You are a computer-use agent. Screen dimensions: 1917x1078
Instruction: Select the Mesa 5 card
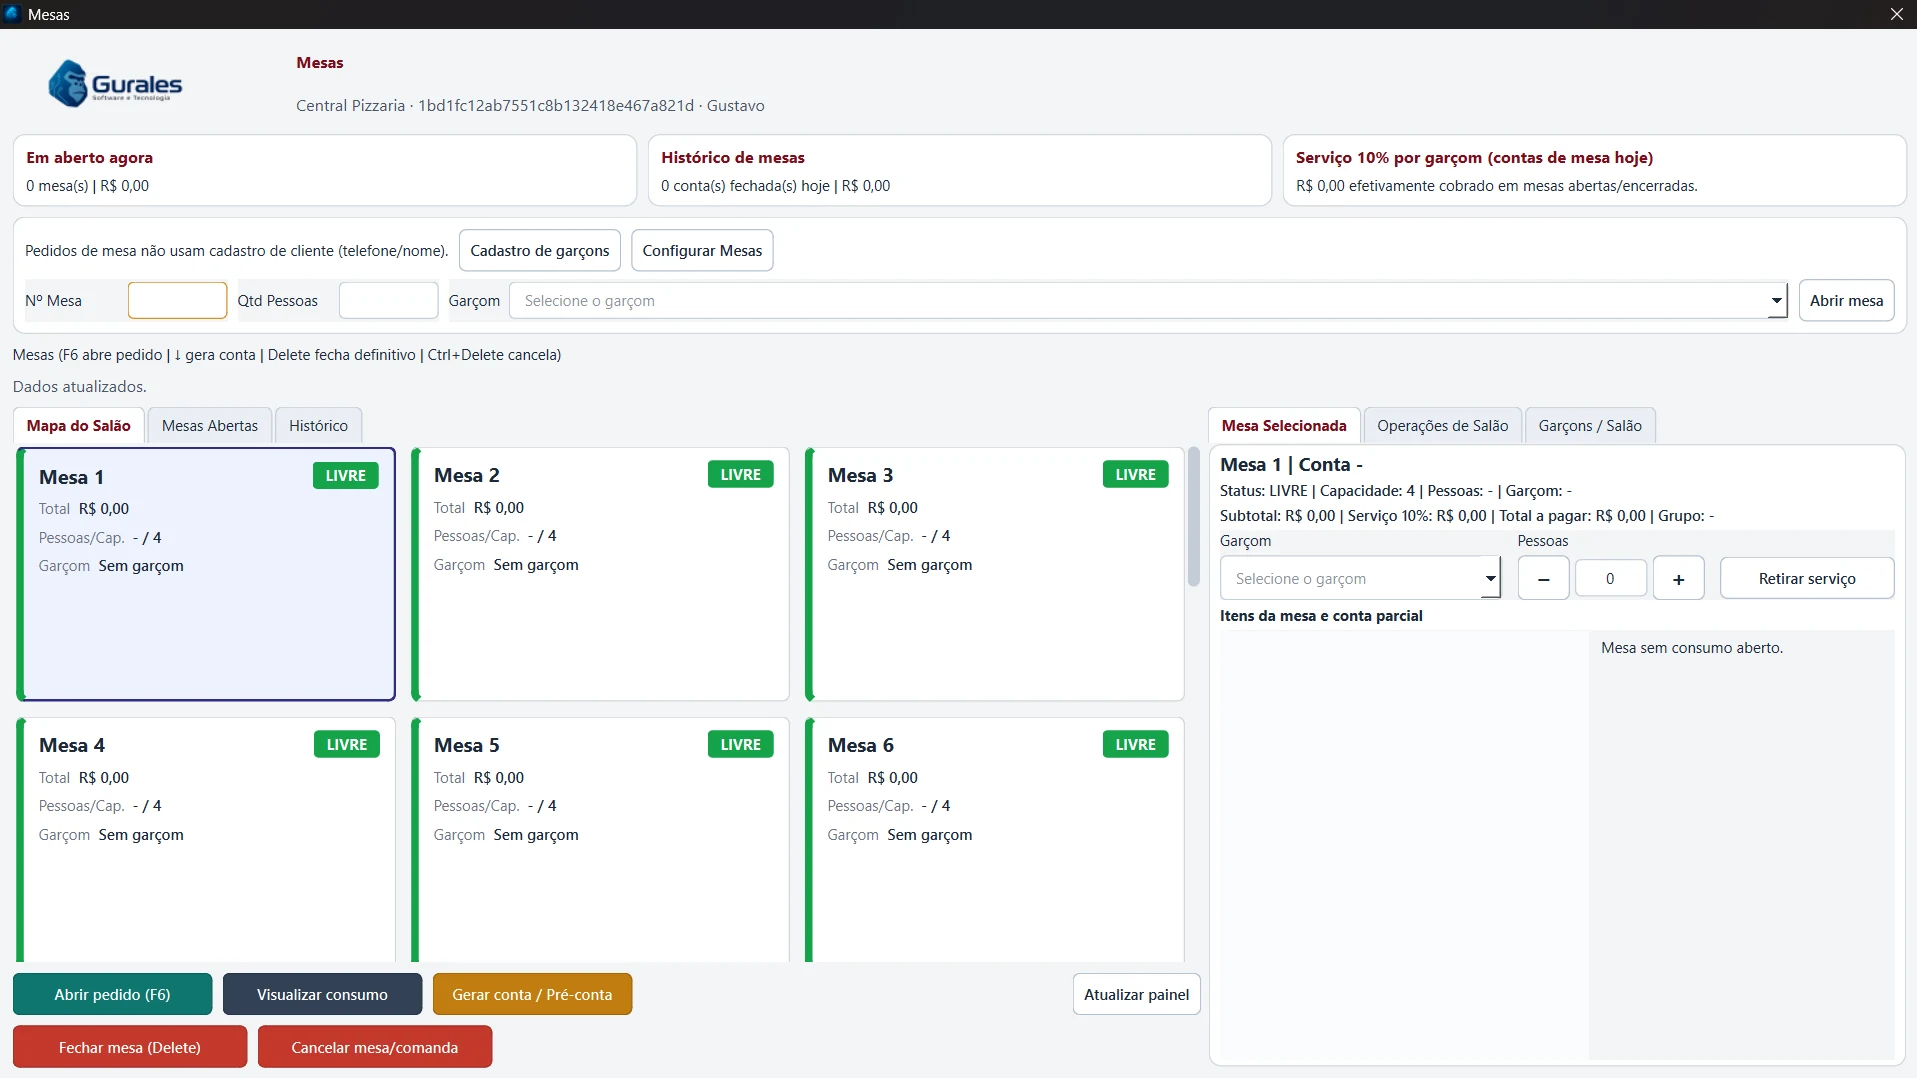601,840
